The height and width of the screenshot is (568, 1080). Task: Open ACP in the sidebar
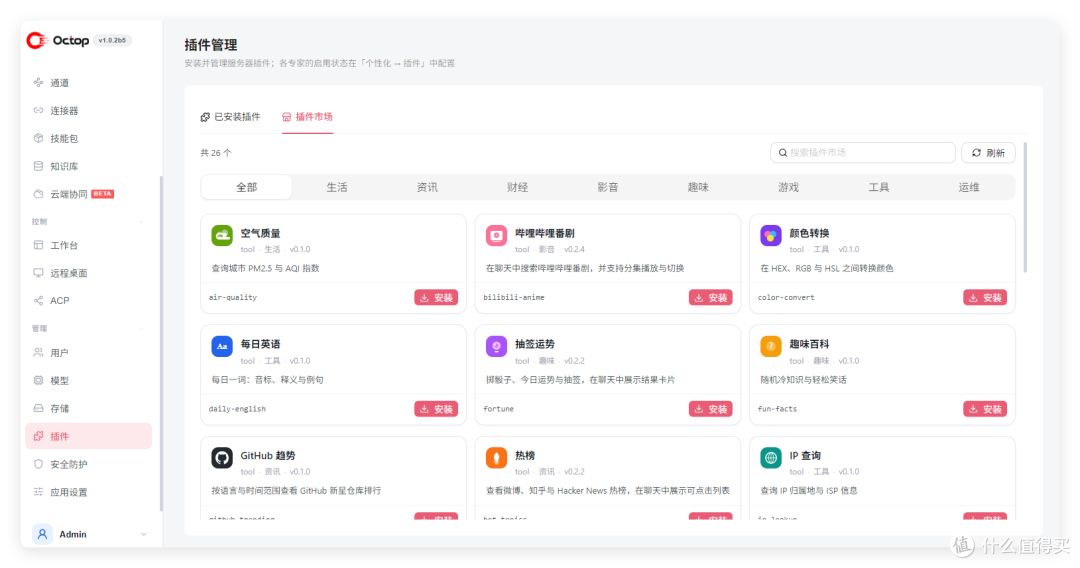(x=88, y=301)
